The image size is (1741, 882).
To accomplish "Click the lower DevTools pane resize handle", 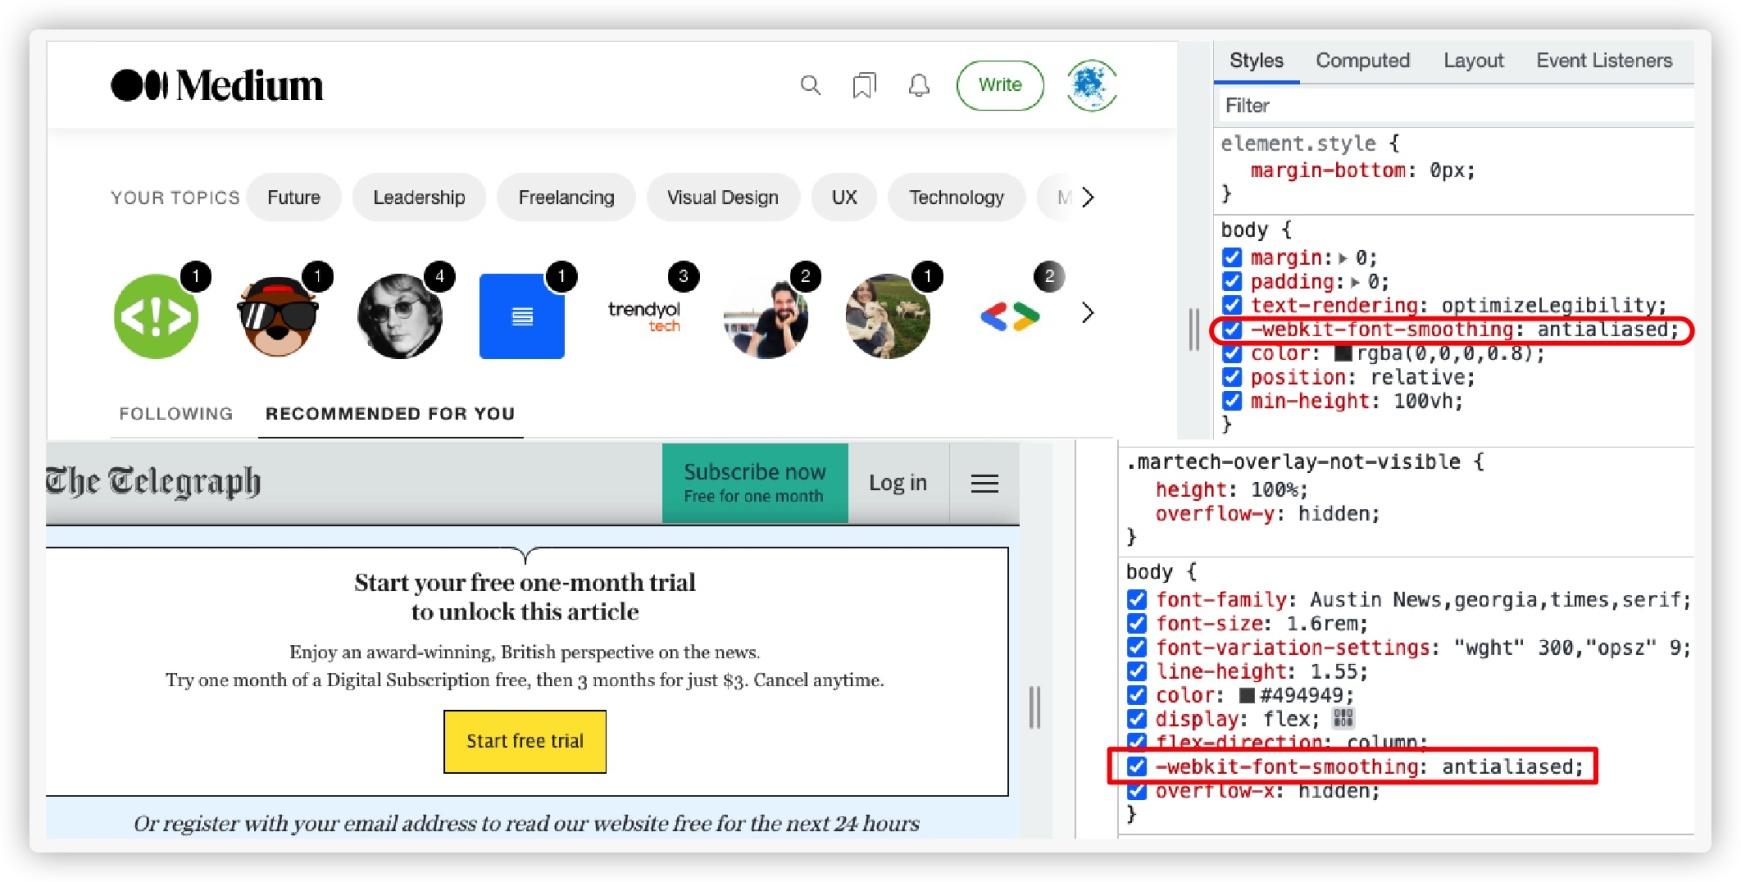I will 1035,707.
